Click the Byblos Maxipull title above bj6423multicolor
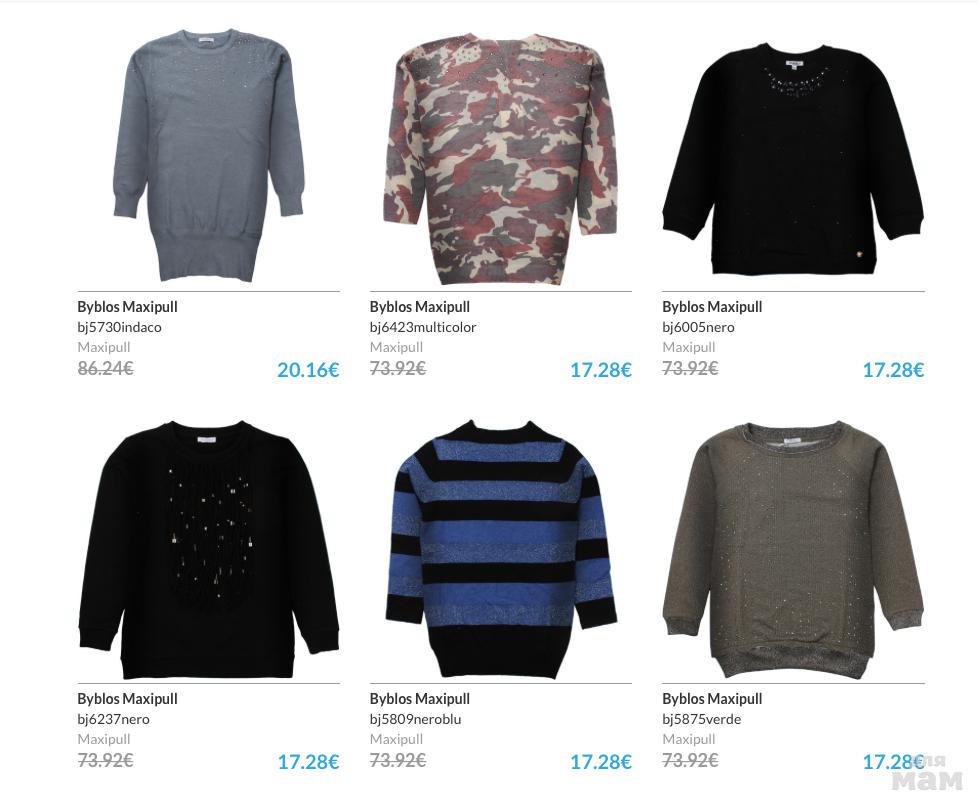The image size is (978, 805). pos(420,307)
